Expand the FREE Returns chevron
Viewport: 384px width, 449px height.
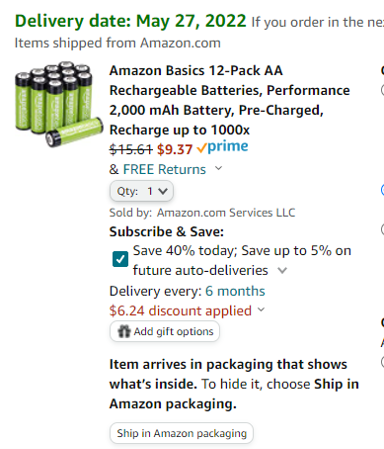[x=218, y=168]
